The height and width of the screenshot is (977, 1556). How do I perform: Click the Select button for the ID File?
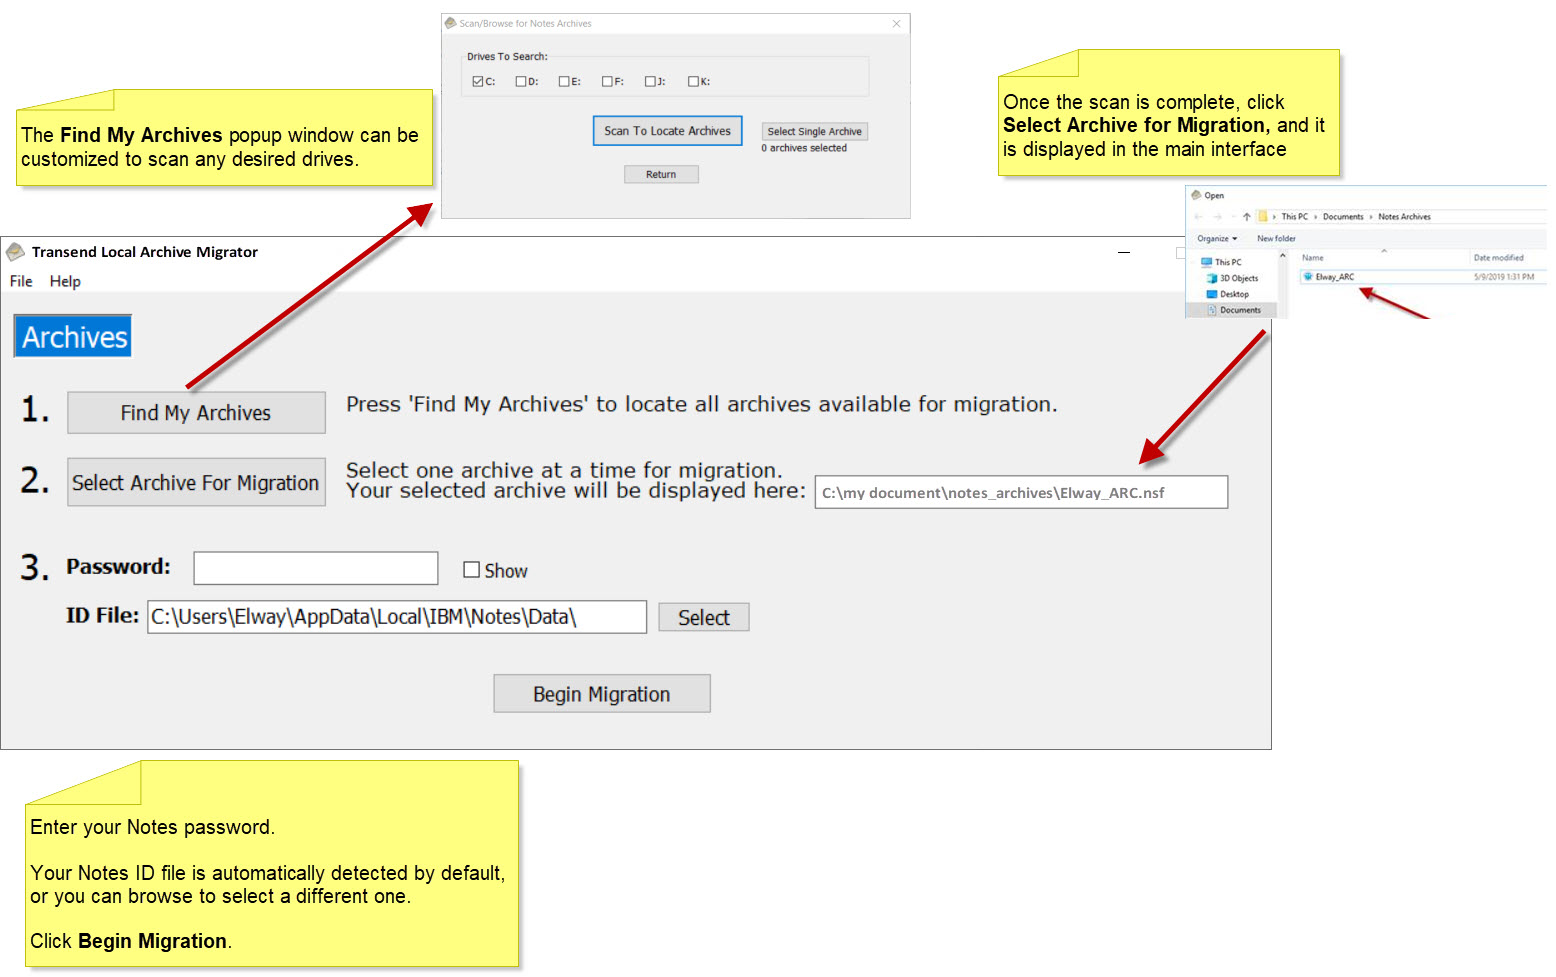click(x=704, y=618)
